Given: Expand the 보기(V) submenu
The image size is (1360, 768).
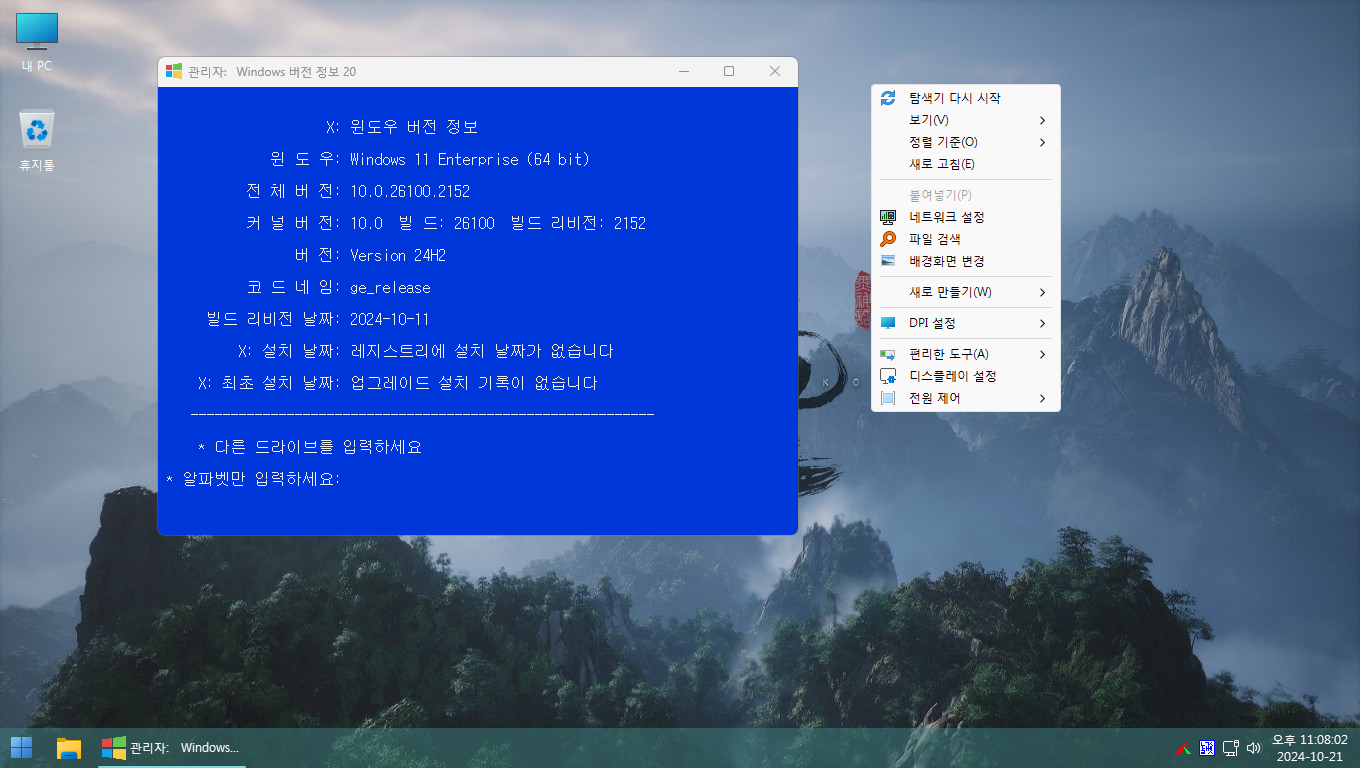Looking at the screenshot, I should point(1042,120).
